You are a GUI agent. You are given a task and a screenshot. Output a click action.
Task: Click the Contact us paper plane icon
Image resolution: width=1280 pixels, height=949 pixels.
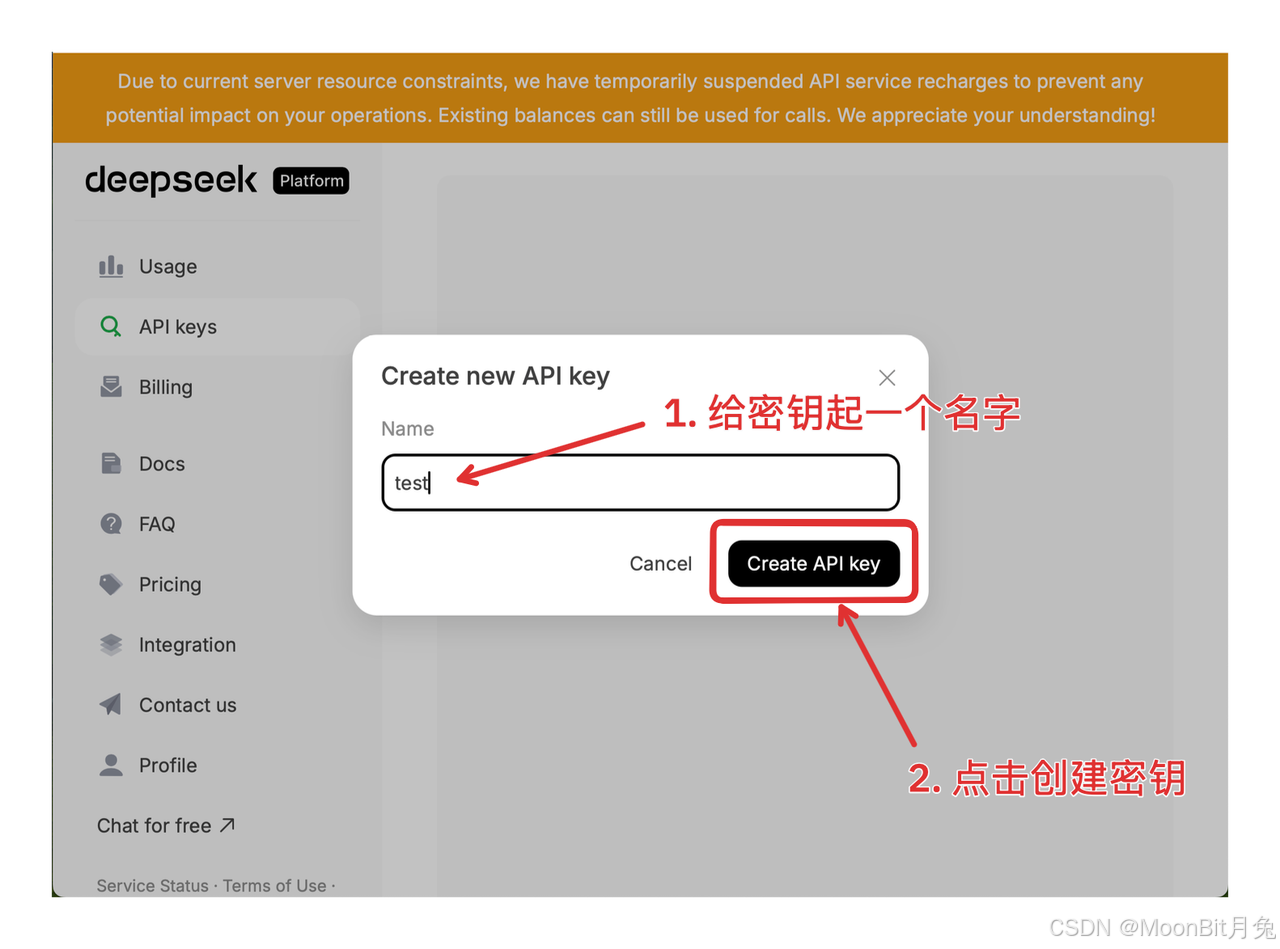[111, 704]
